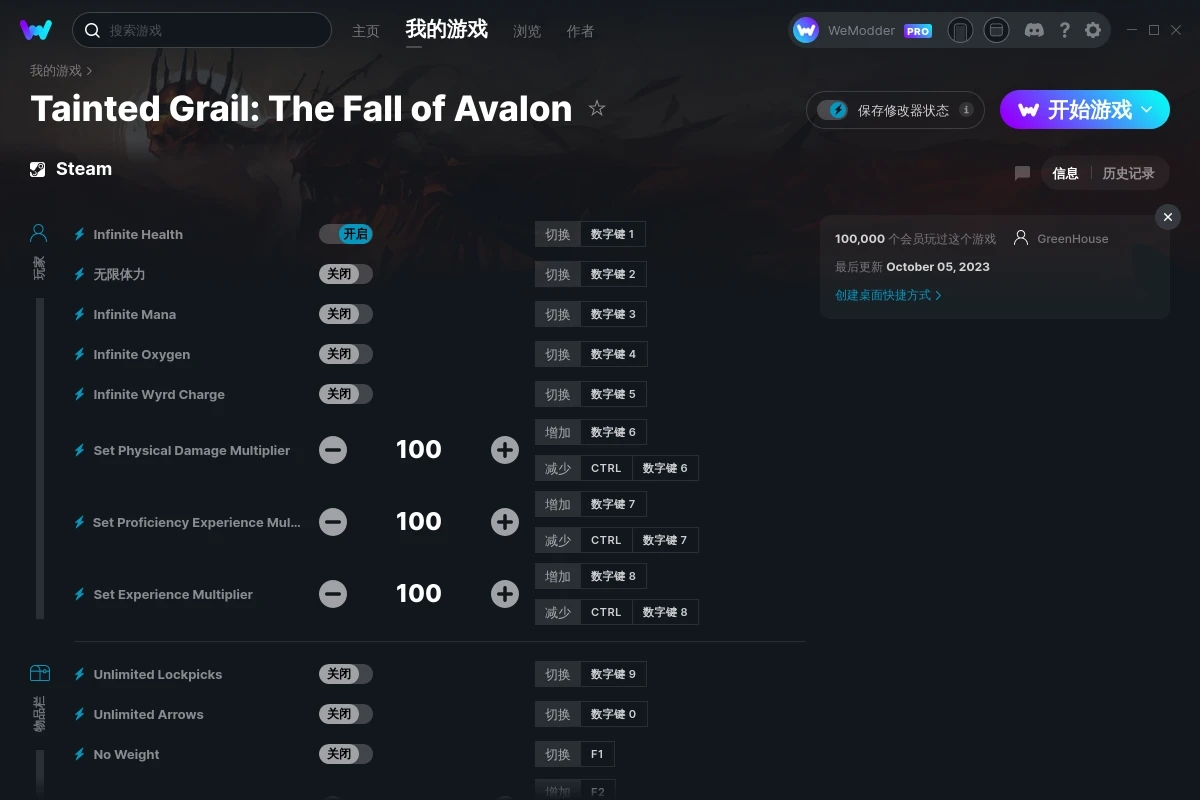Open the Discord icon in the header
Image resolution: width=1200 pixels, height=800 pixels.
point(1035,30)
